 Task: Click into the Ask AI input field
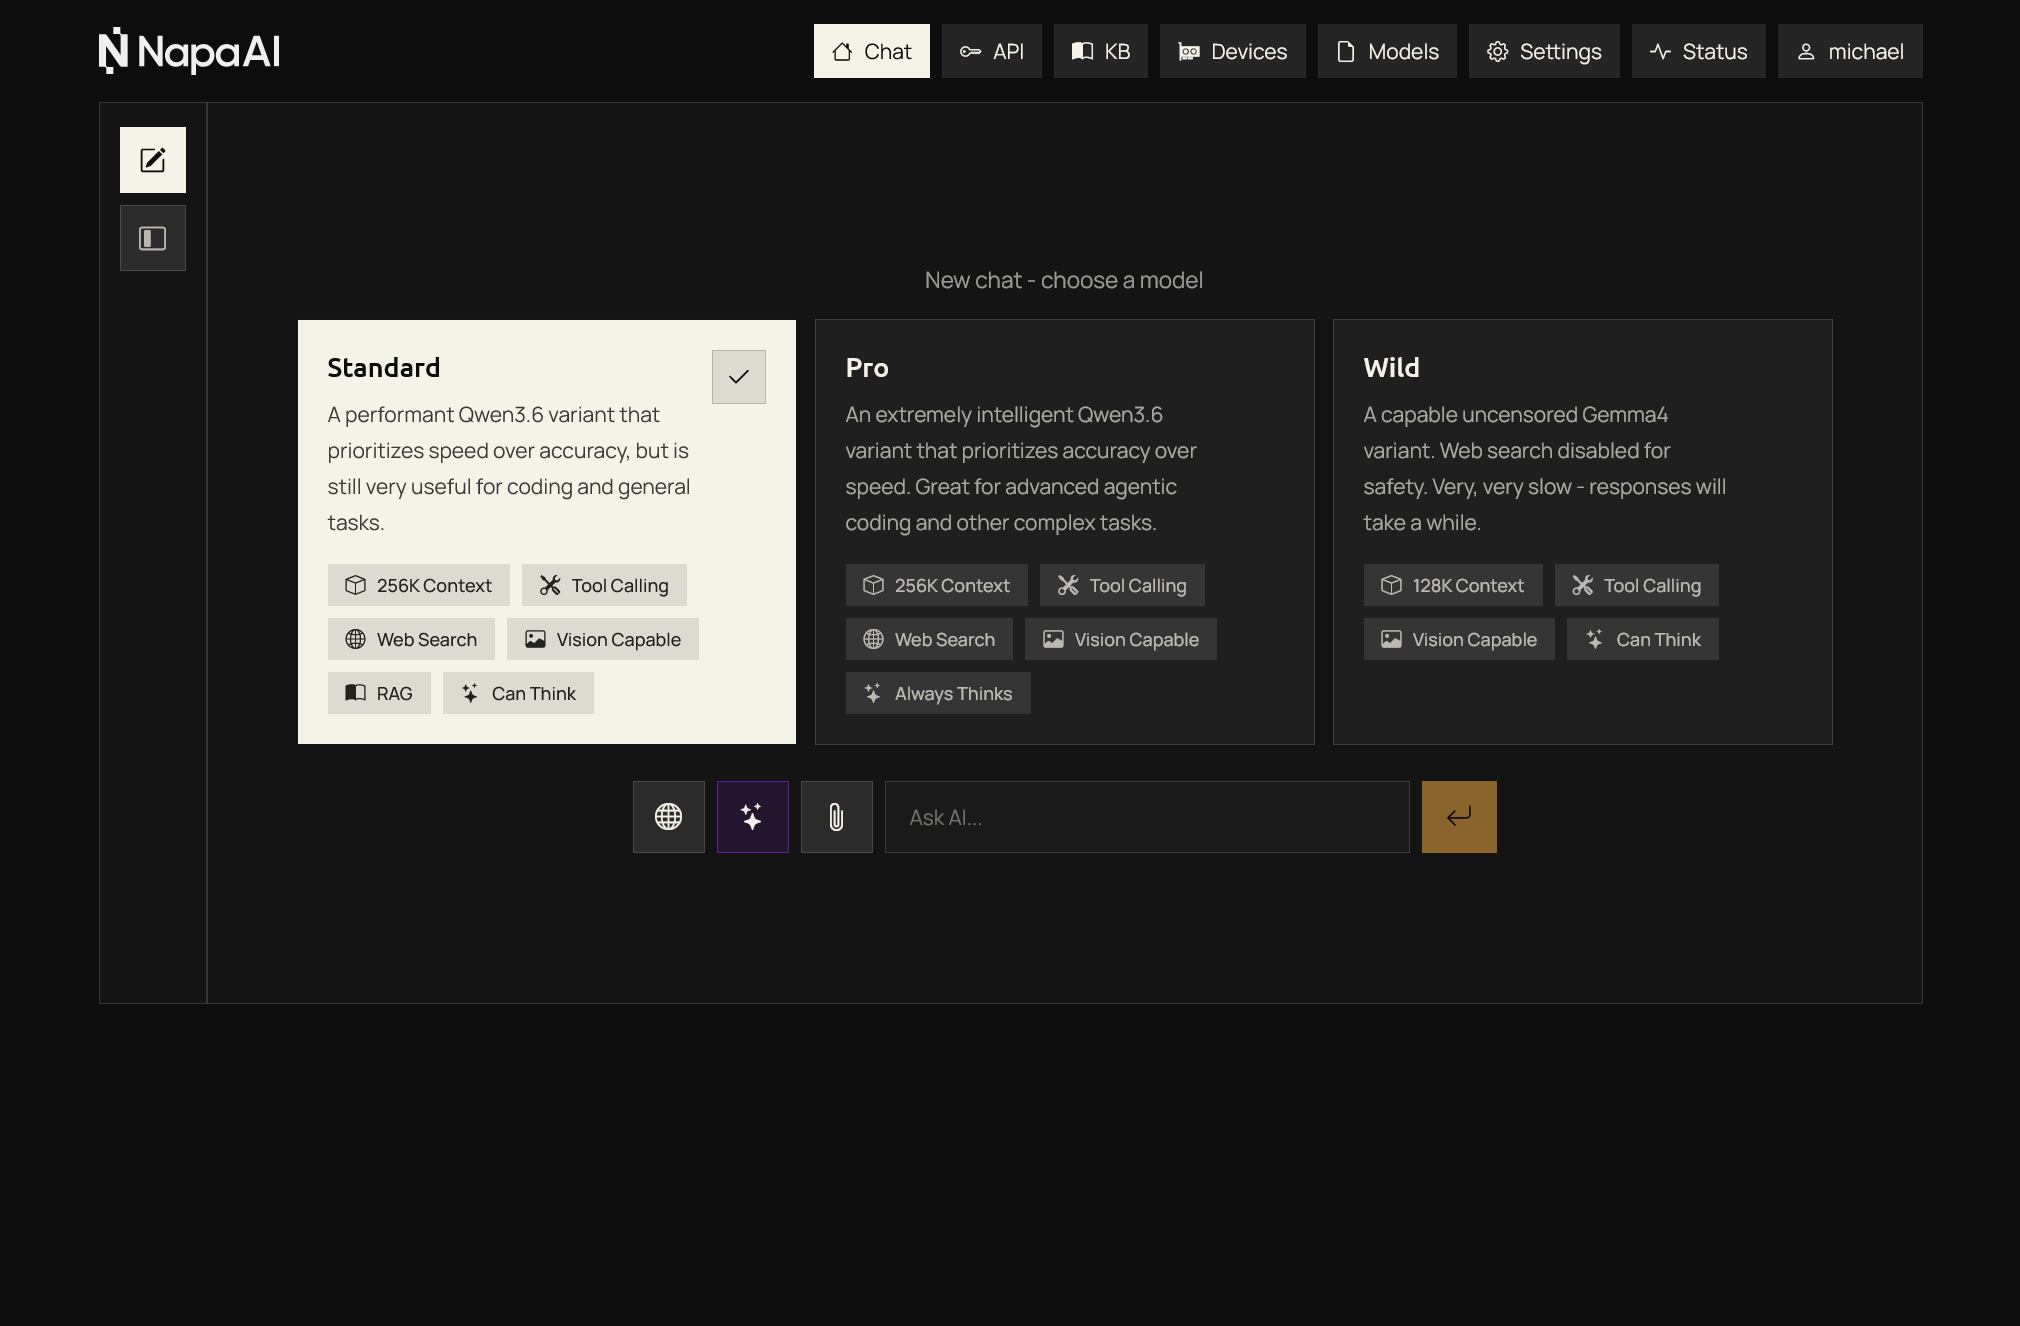[1147, 817]
